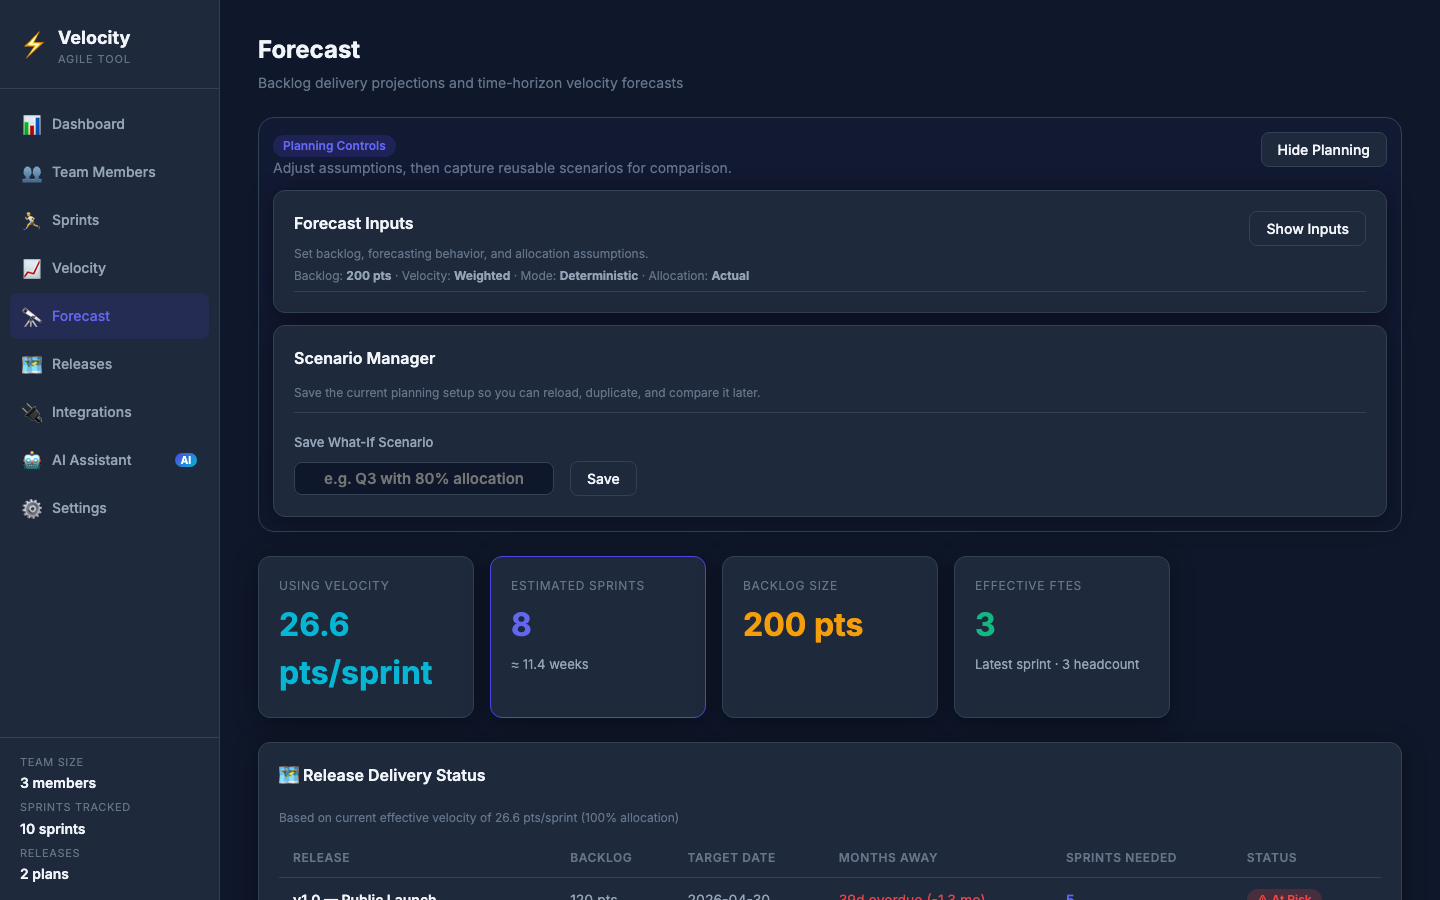Click the Months Away column header
Viewport: 1440px width, 900px height.
pyautogui.click(x=888, y=858)
